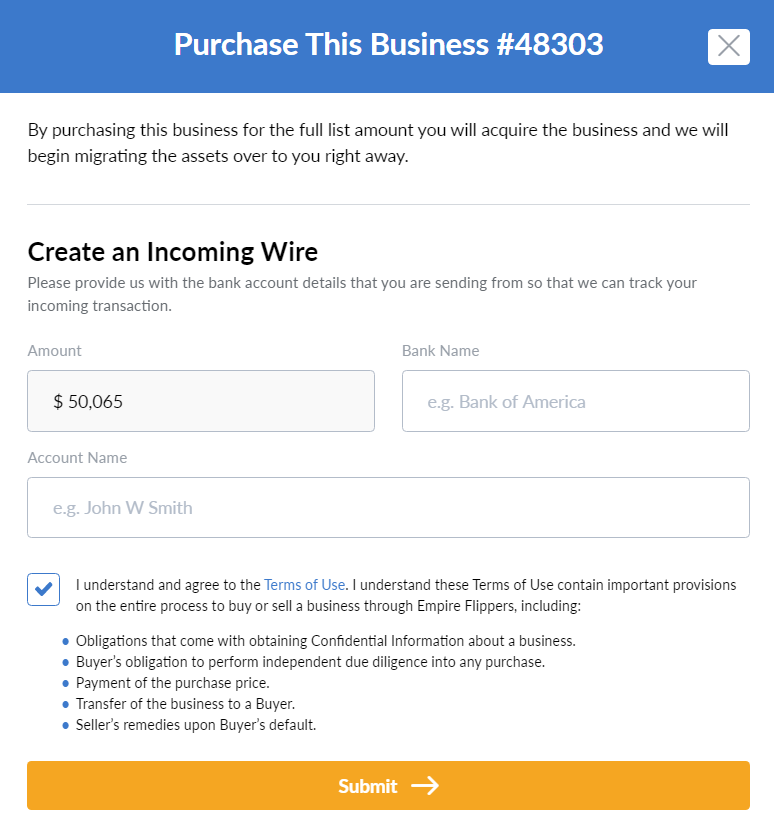This screenshot has height=813, width=774.
Task: Select the Account Name input field
Action: pos(388,507)
